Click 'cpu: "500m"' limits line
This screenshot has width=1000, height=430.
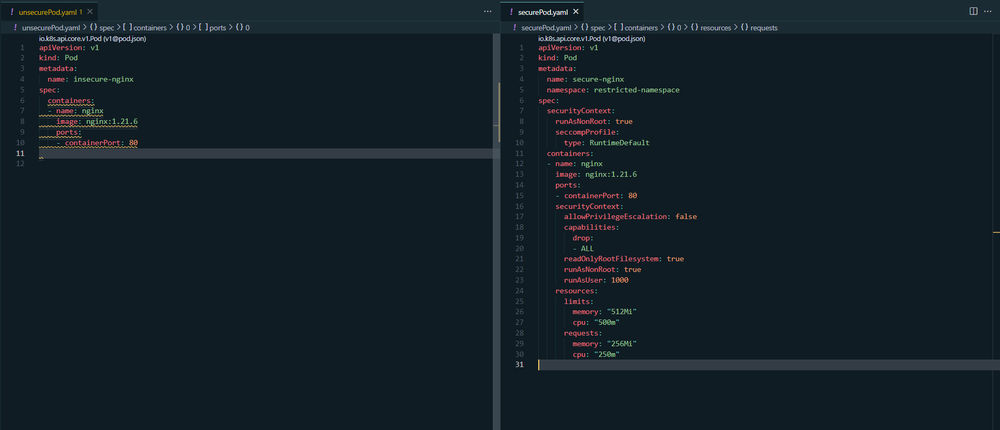(x=596, y=322)
